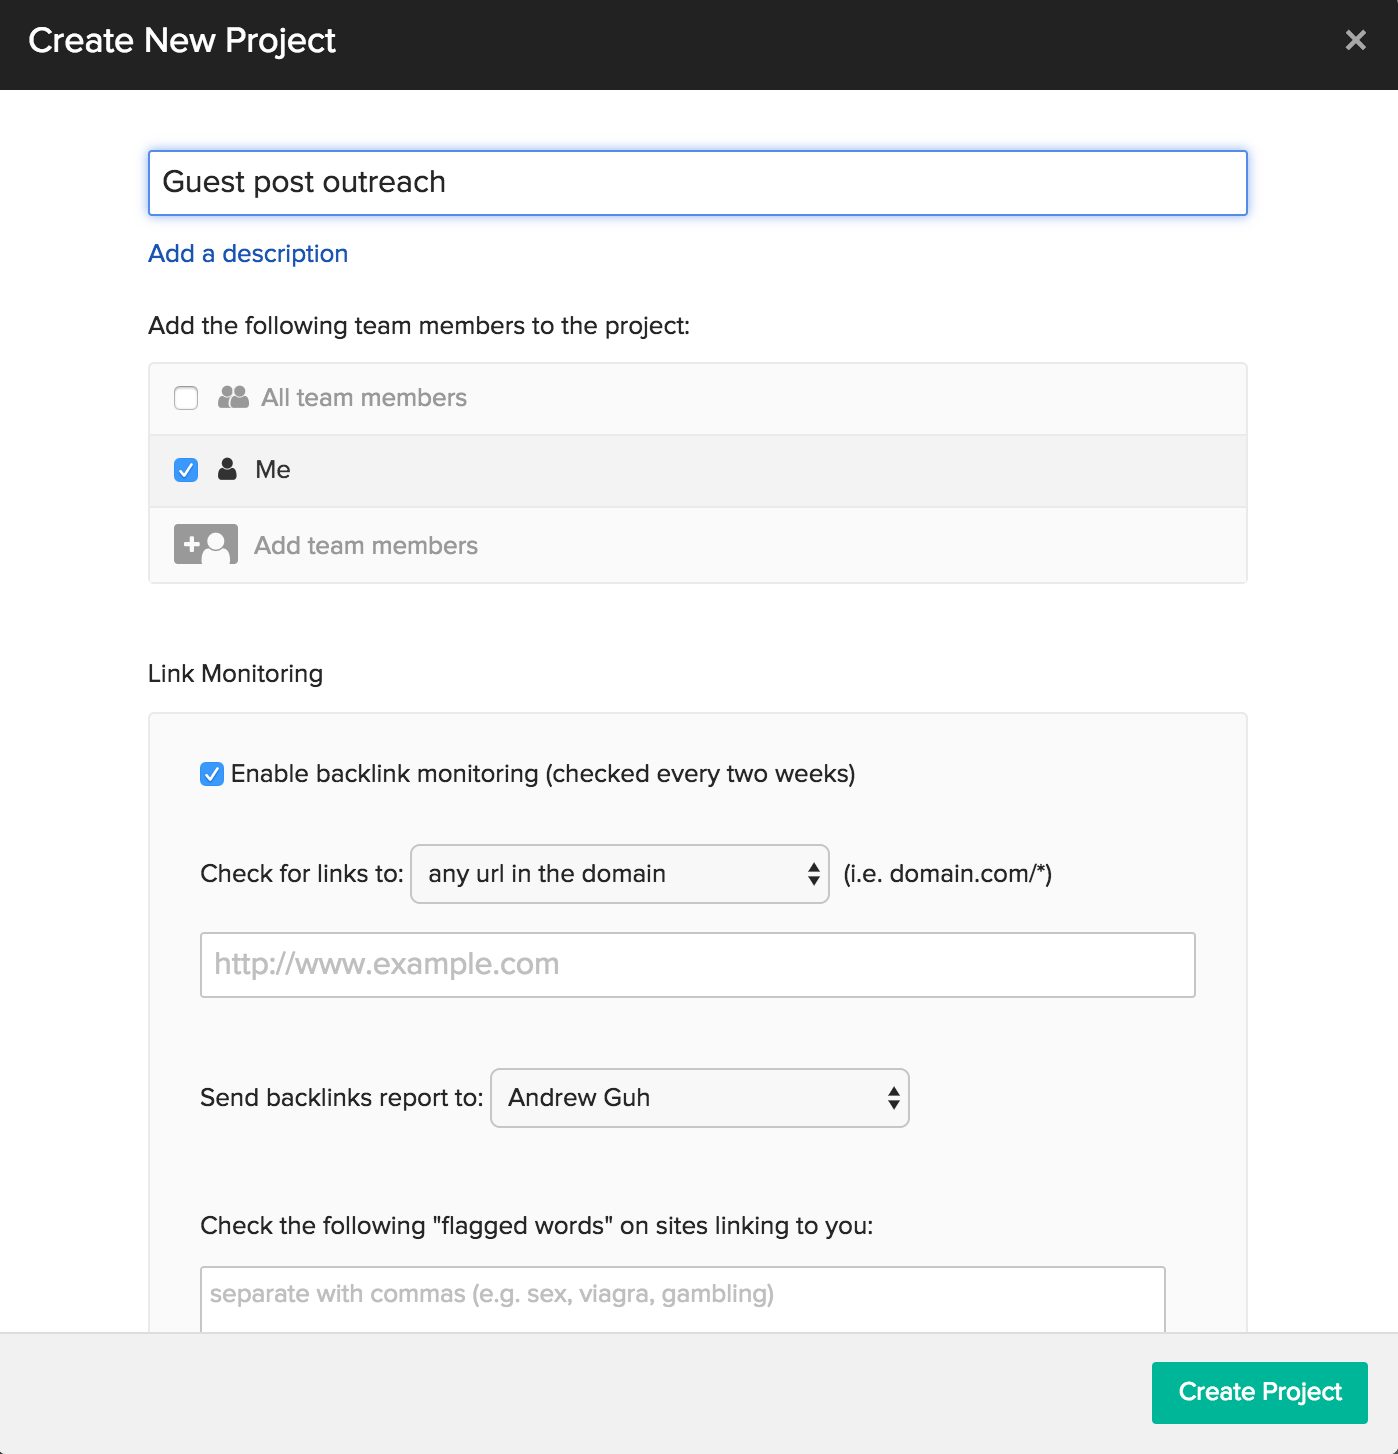
Task: Click the add-person icon for team members
Action: 206,545
